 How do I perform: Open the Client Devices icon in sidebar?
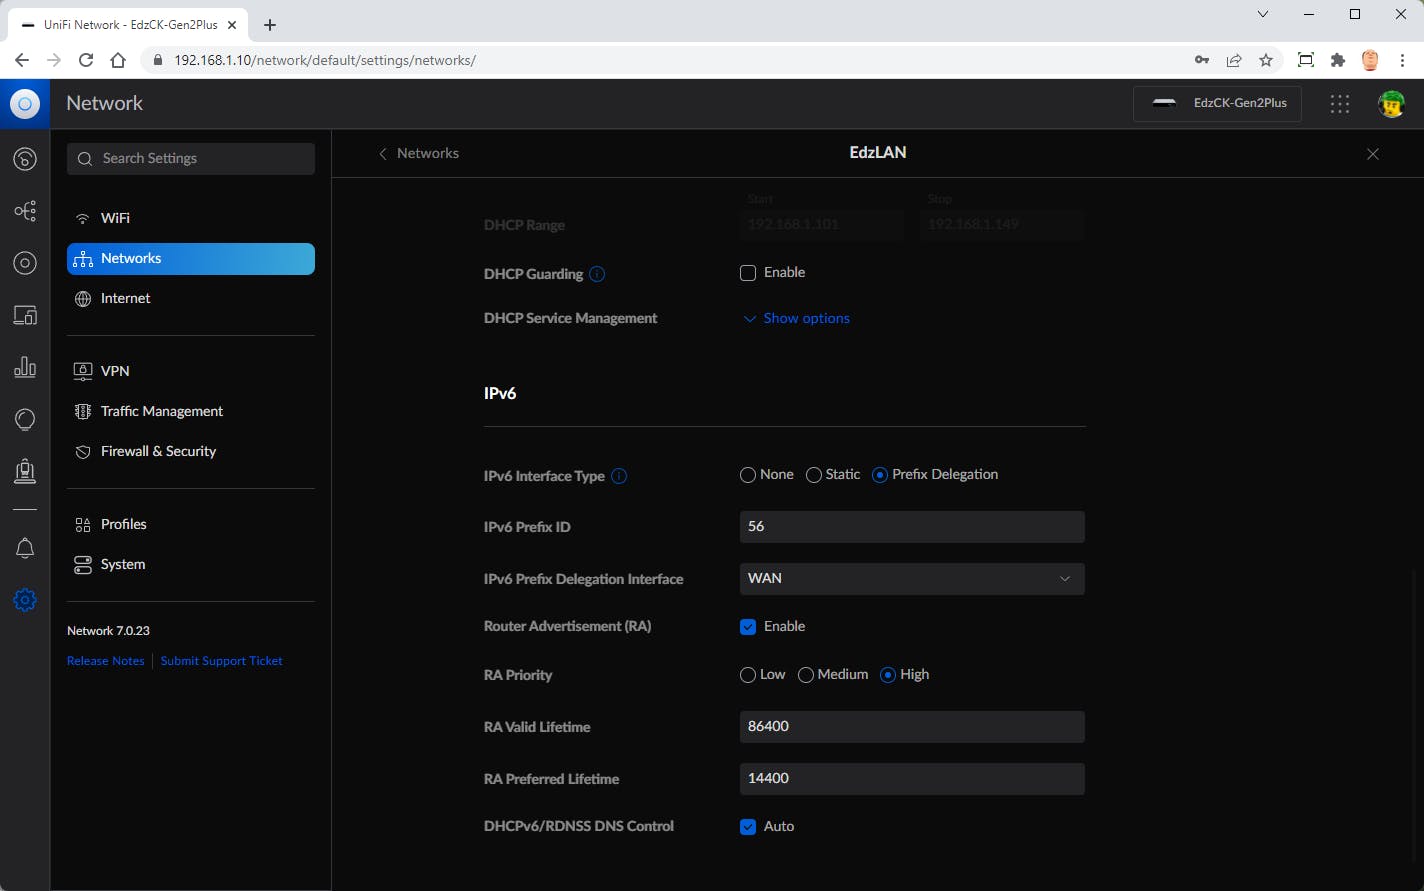pos(25,315)
